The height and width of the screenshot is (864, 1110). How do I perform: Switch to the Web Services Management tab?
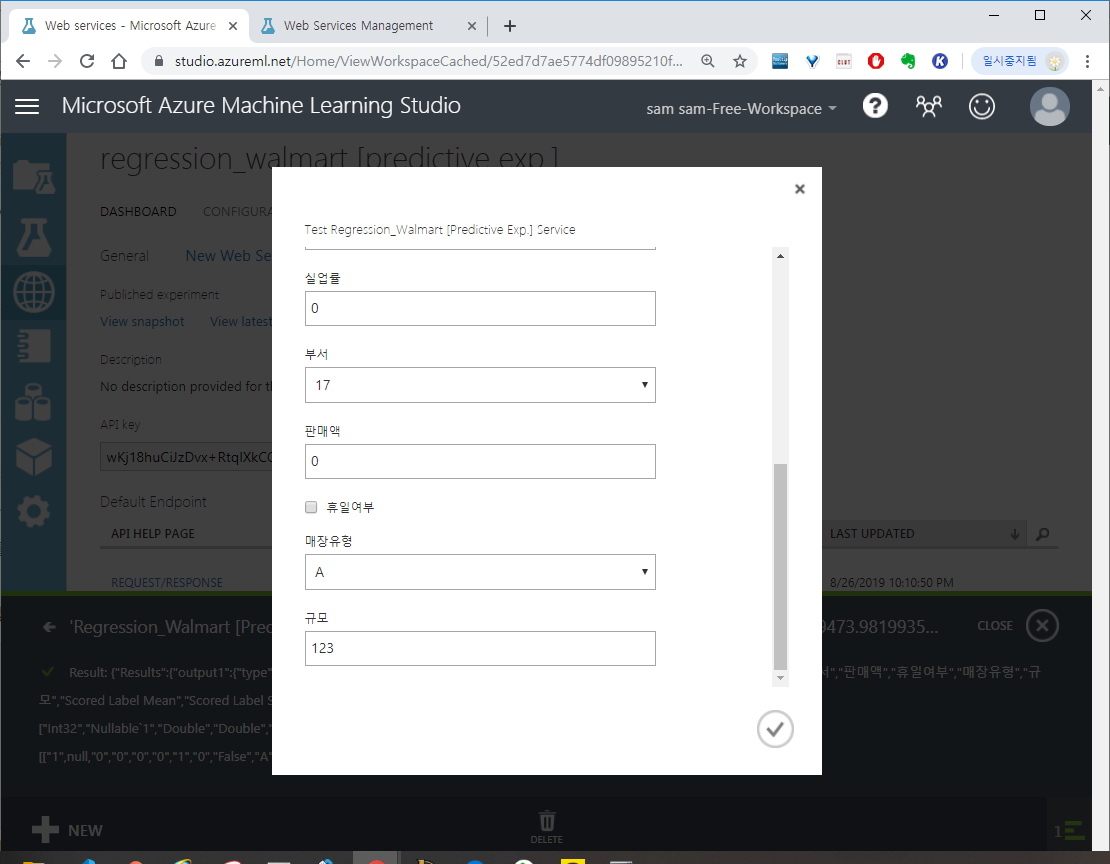[x=358, y=25]
